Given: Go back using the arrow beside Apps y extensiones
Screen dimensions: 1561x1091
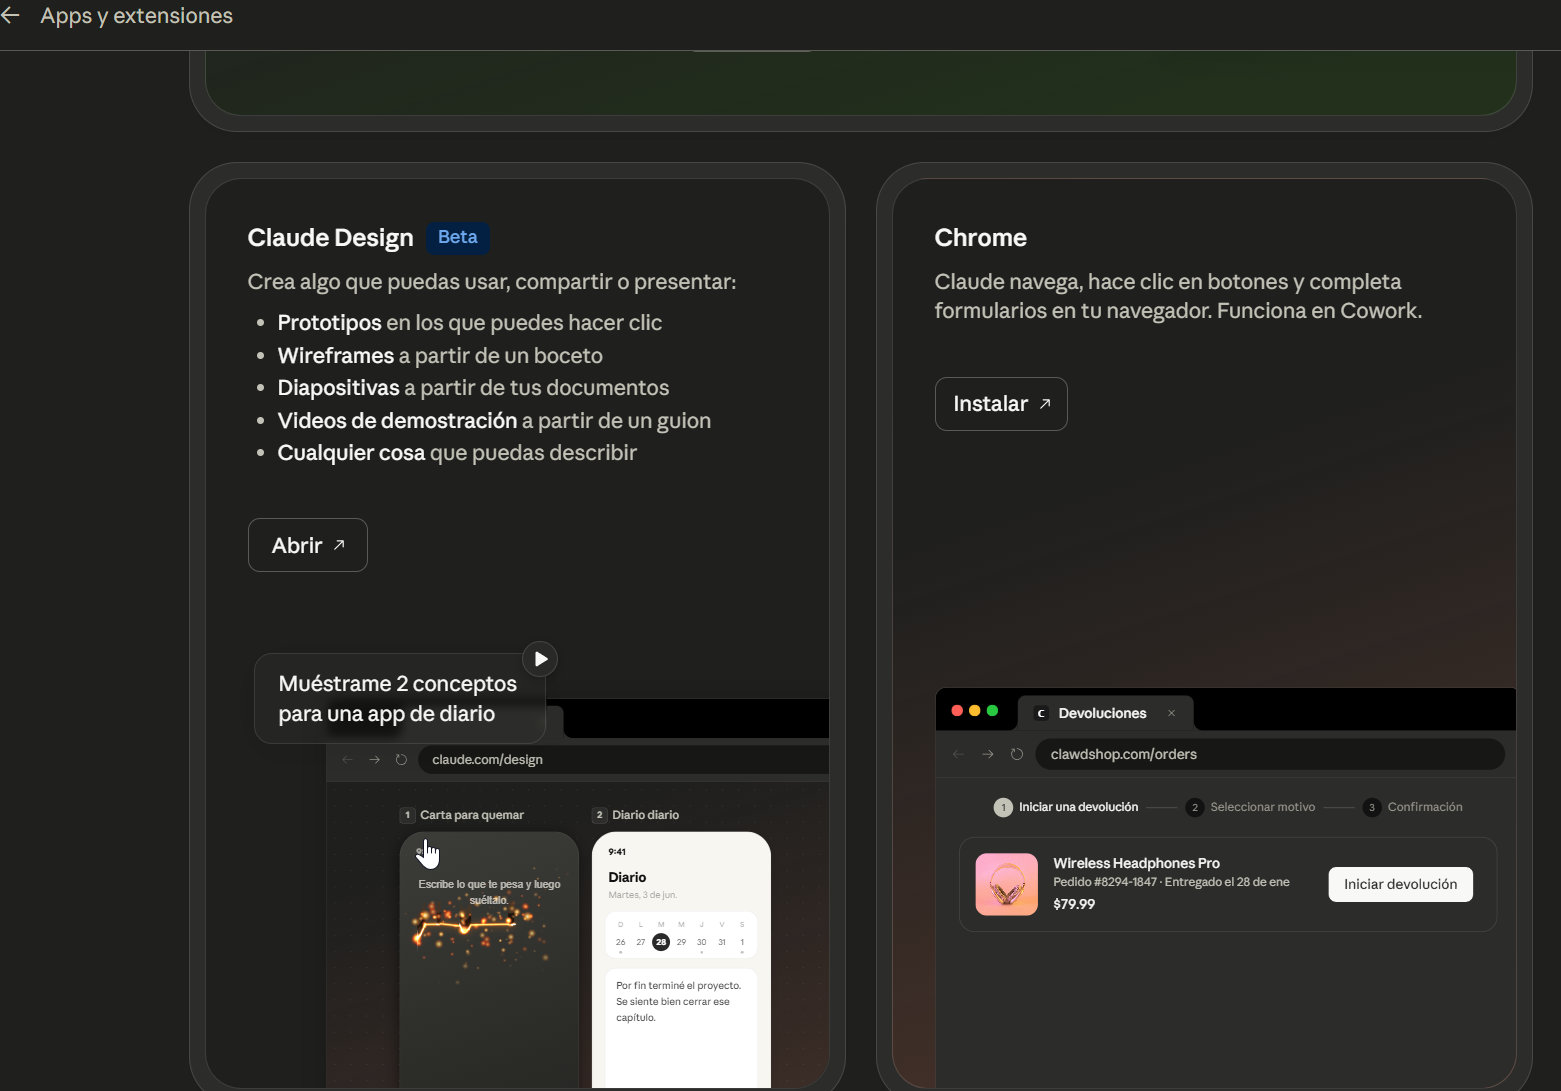Looking at the screenshot, I should coord(11,16).
